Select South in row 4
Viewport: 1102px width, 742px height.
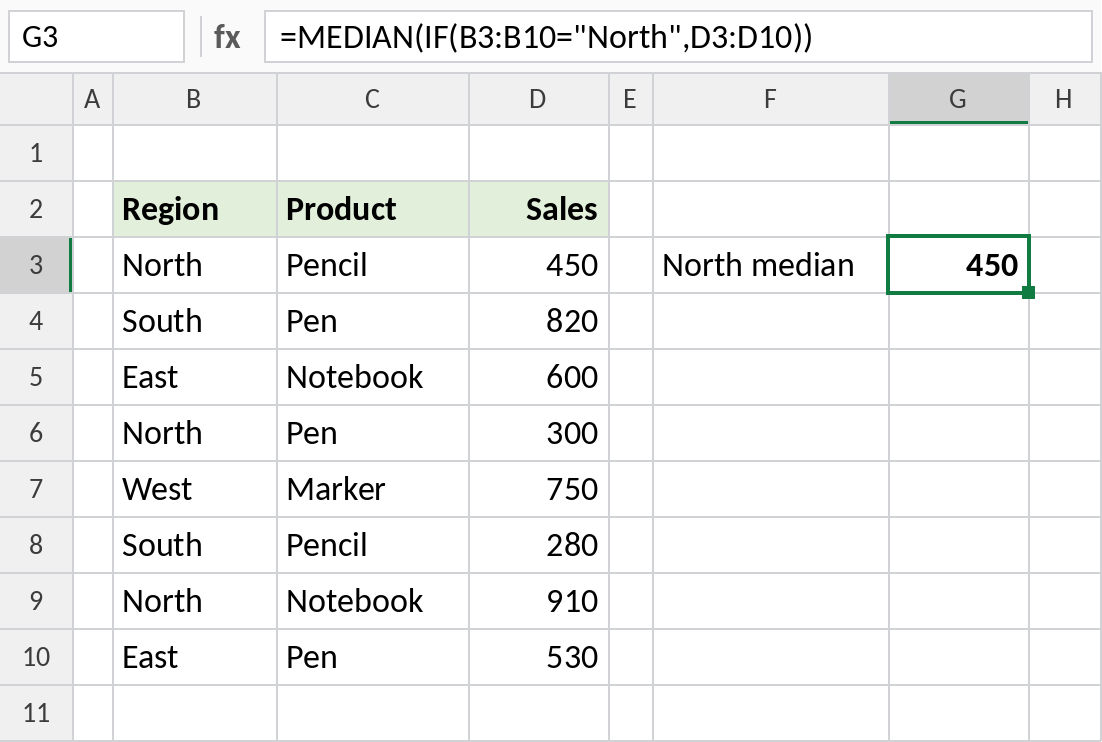(x=195, y=321)
